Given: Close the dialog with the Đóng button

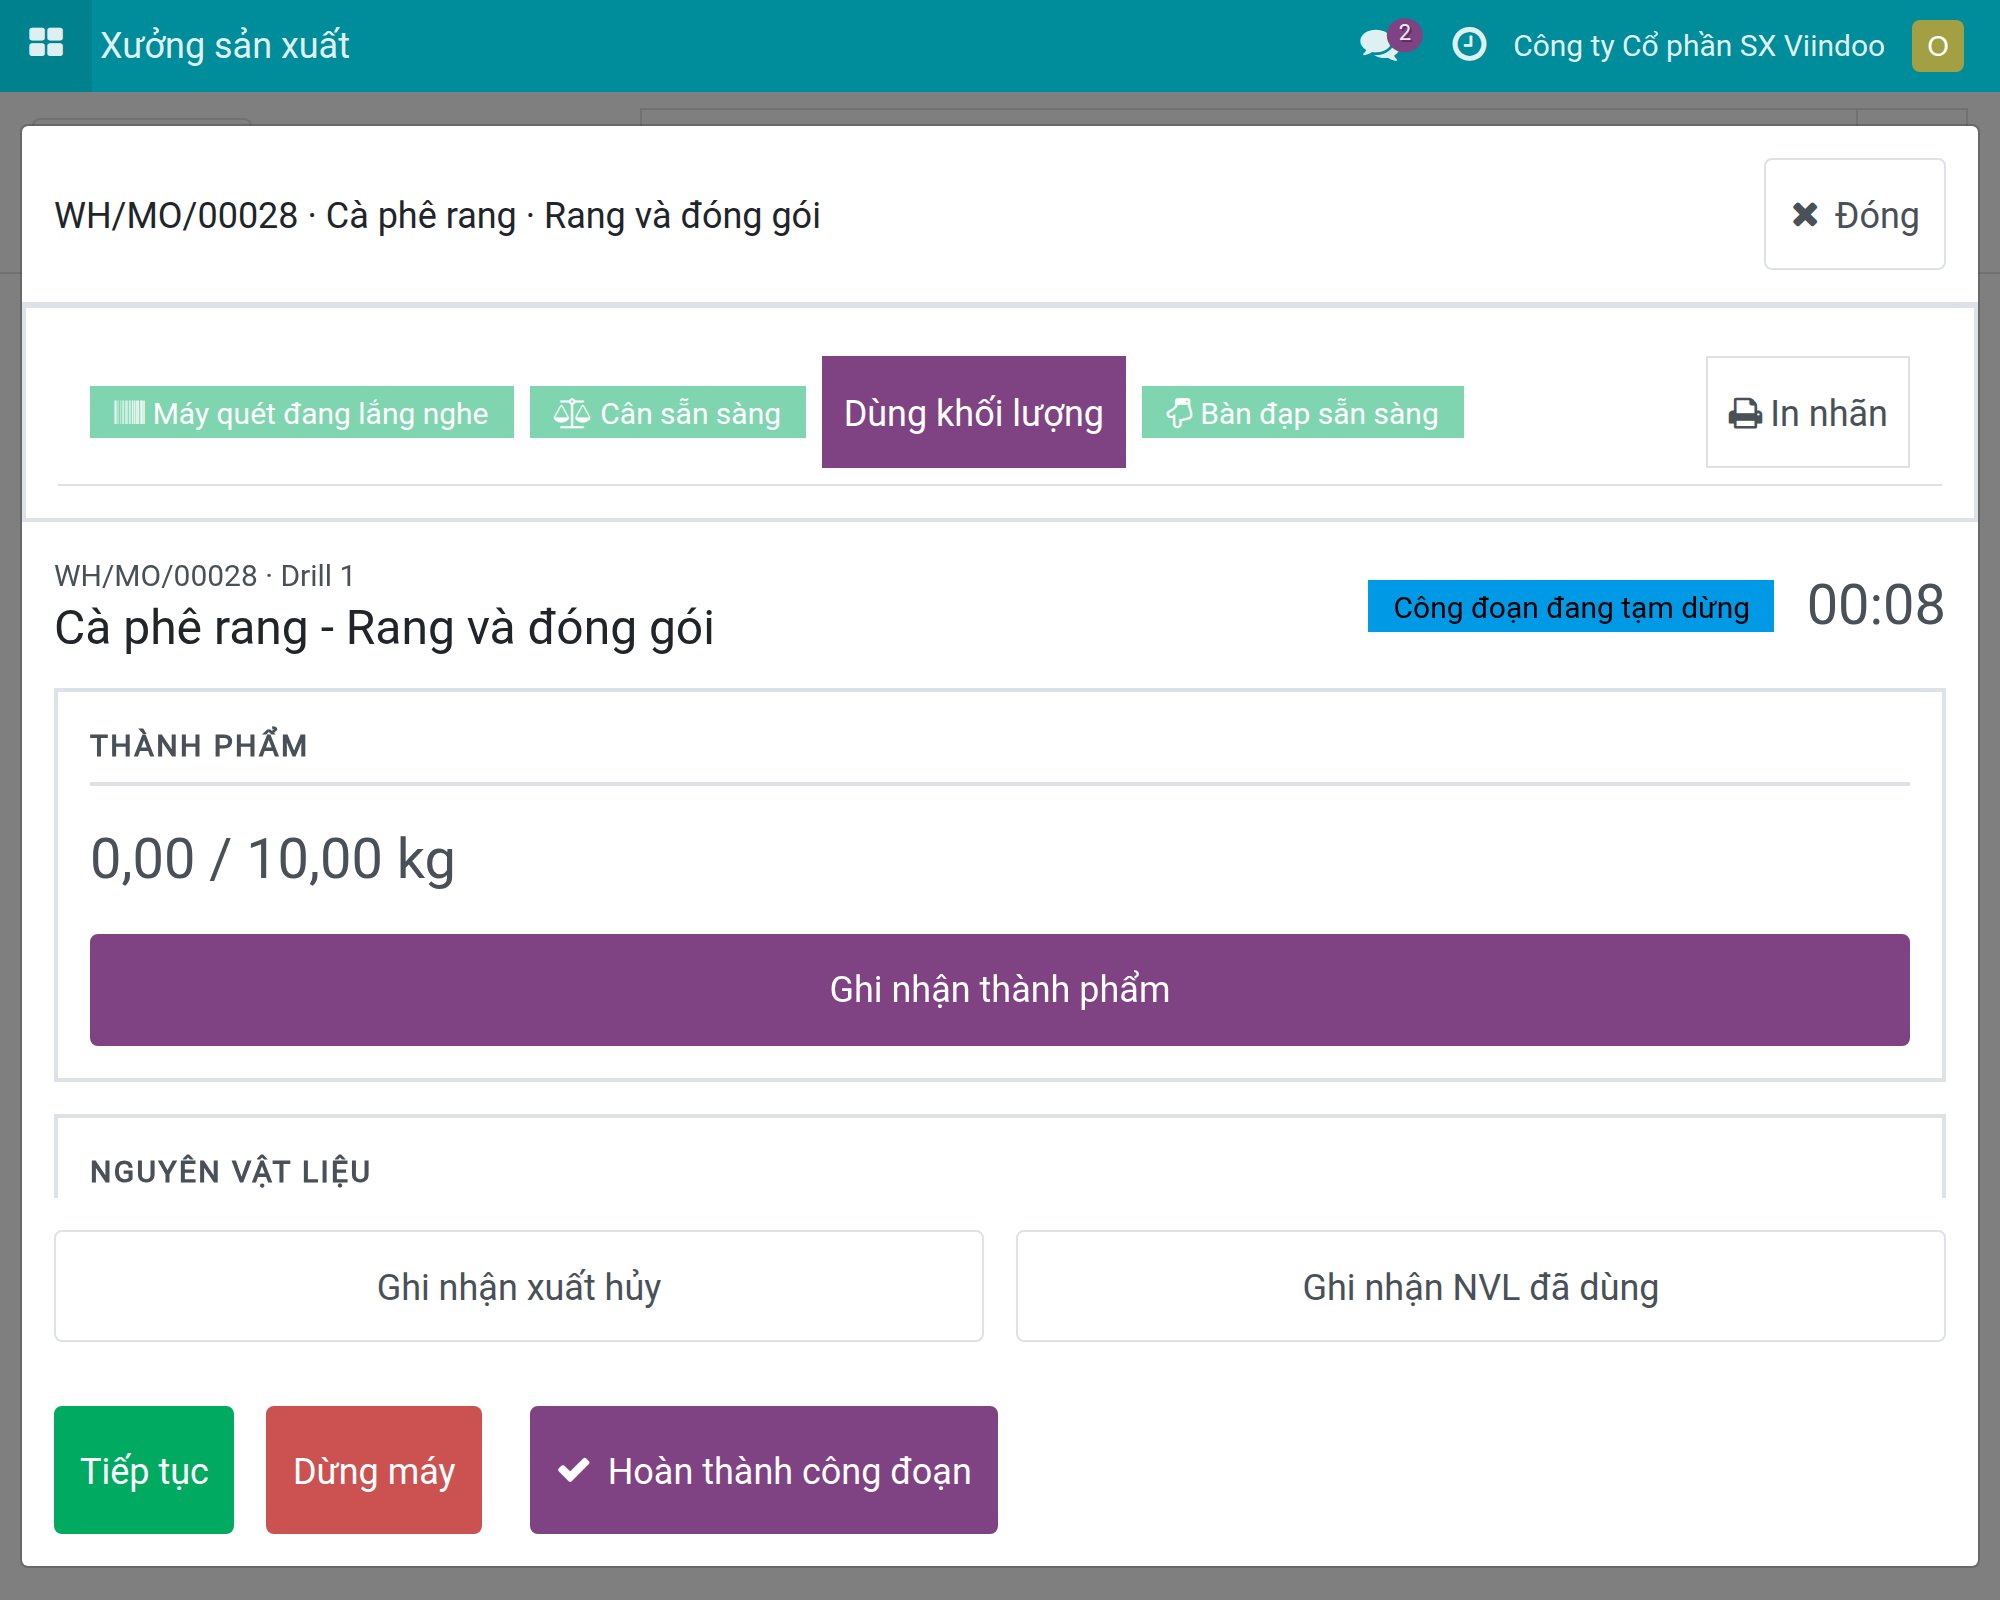Looking at the screenshot, I should [1854, 214].
